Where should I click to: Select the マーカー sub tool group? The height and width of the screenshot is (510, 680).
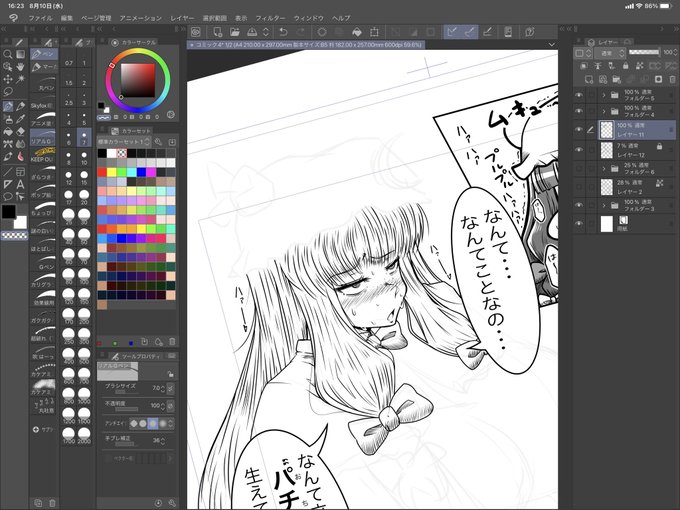[x=44, y=67]
